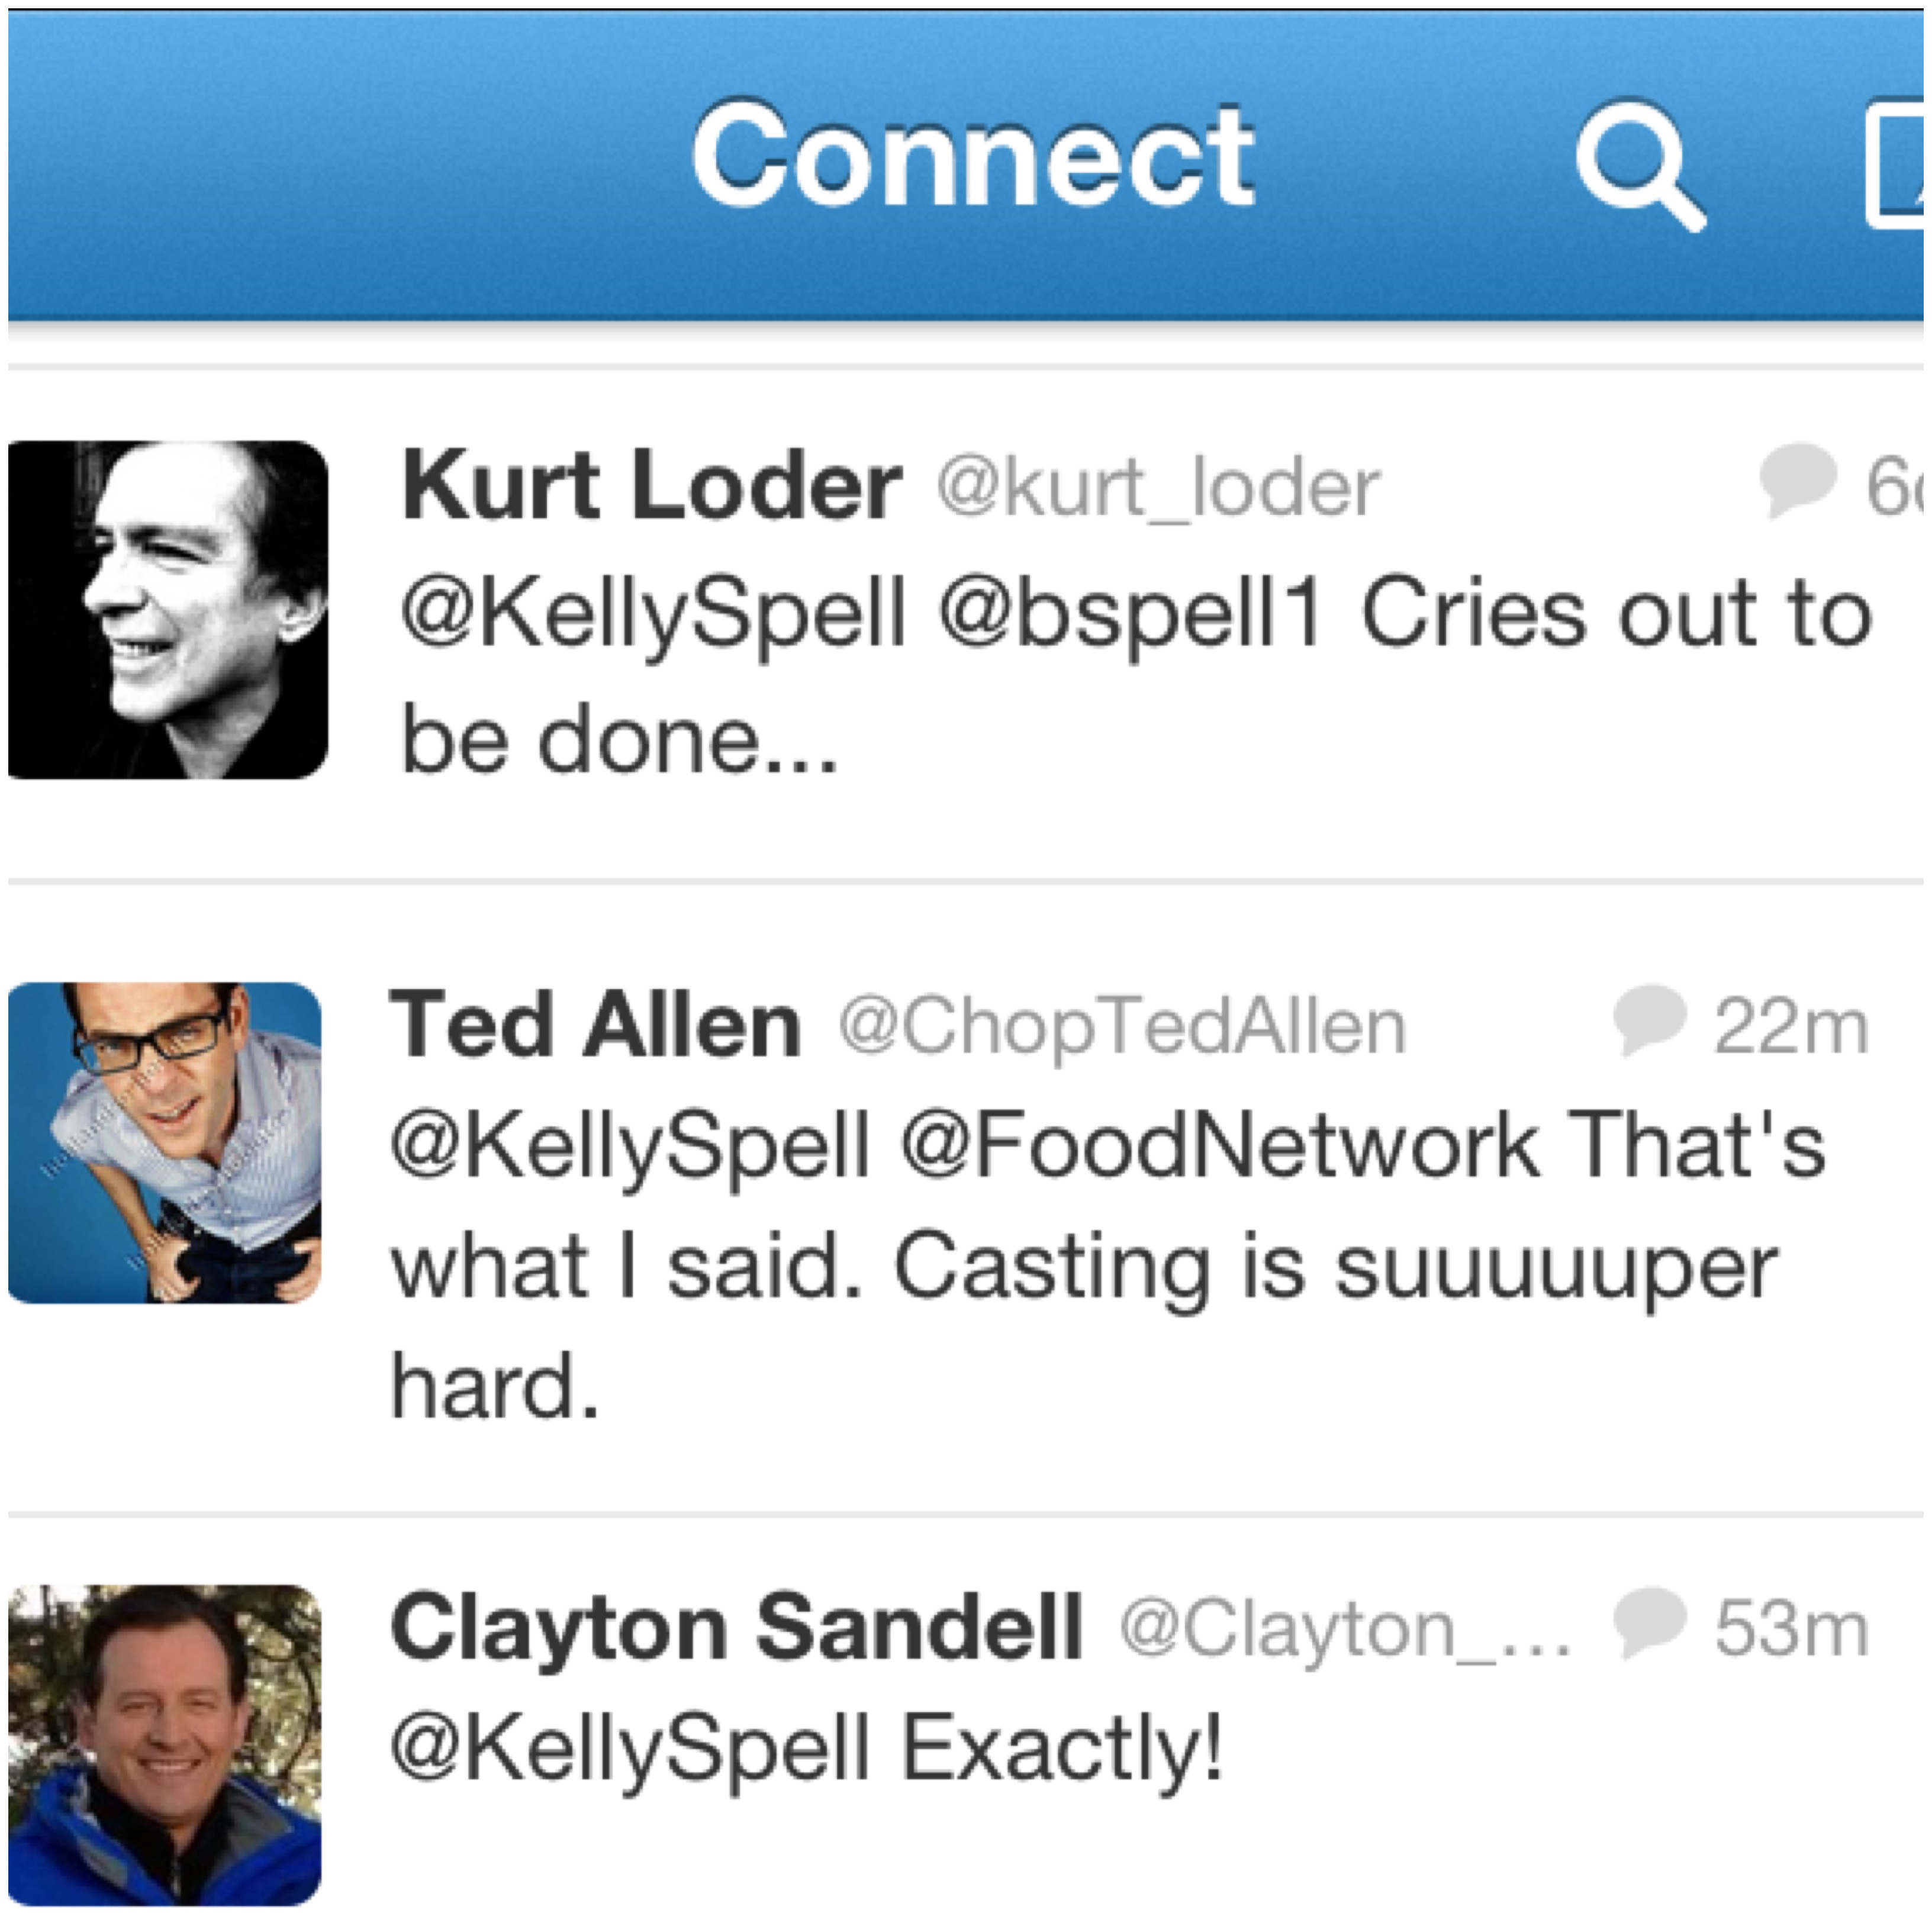
Task: Click the 53m timestamp on Clayton's tweet
Action: pyautogui.click(x=1790, y=1629)
